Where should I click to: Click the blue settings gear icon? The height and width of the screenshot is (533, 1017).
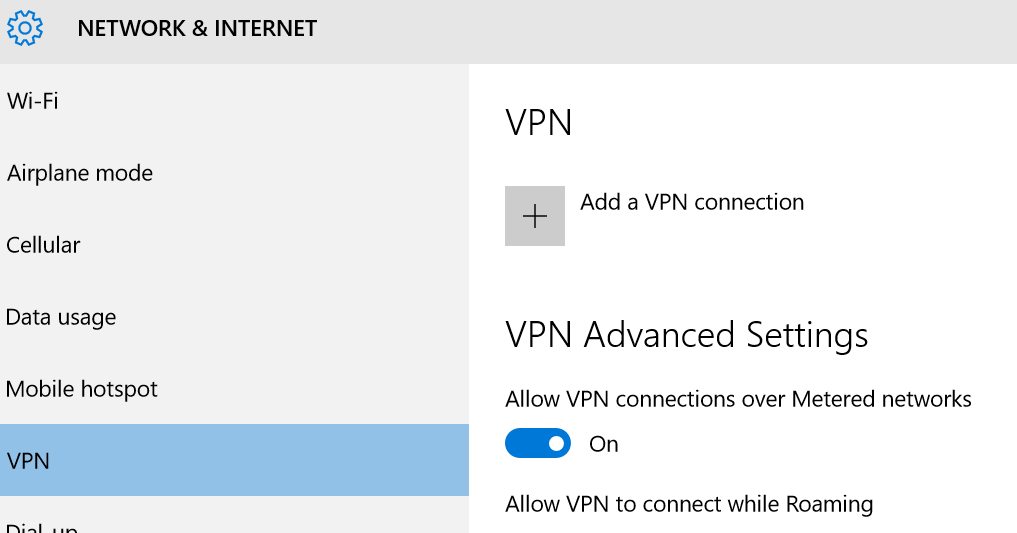(x=25, y=28)
